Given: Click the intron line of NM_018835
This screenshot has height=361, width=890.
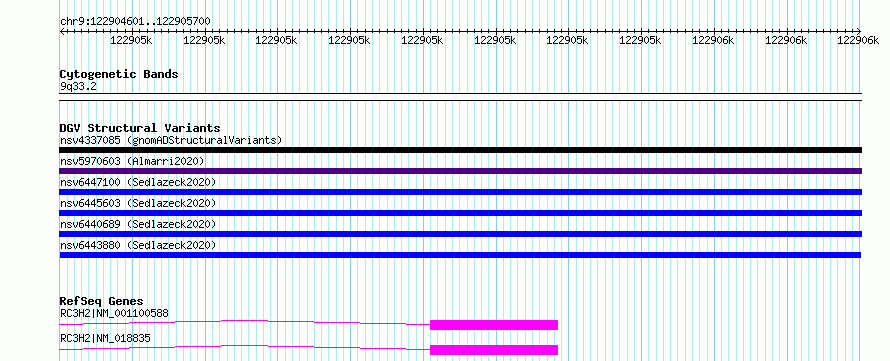Looking at the screenshot, I should 245,347.
